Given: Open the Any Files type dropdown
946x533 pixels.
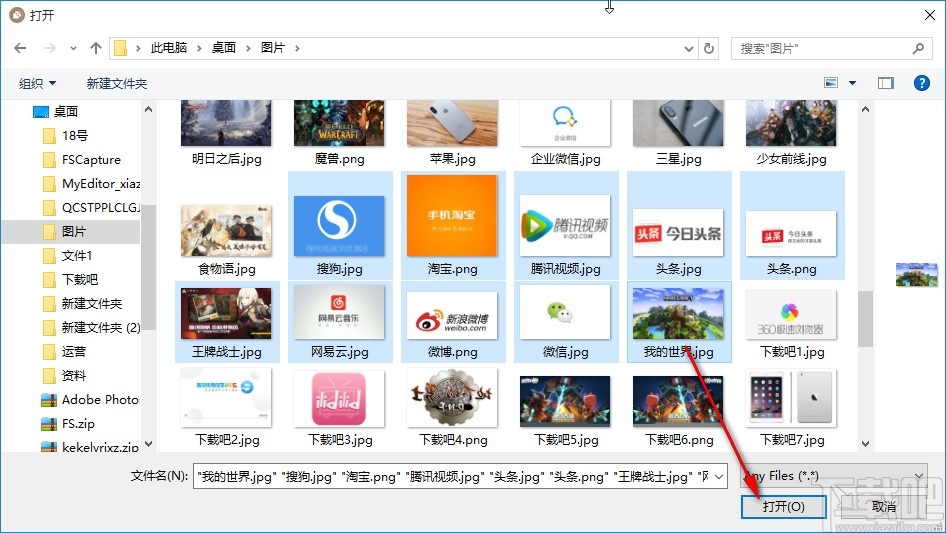Looking at the screenshot, I should point(834,476).
